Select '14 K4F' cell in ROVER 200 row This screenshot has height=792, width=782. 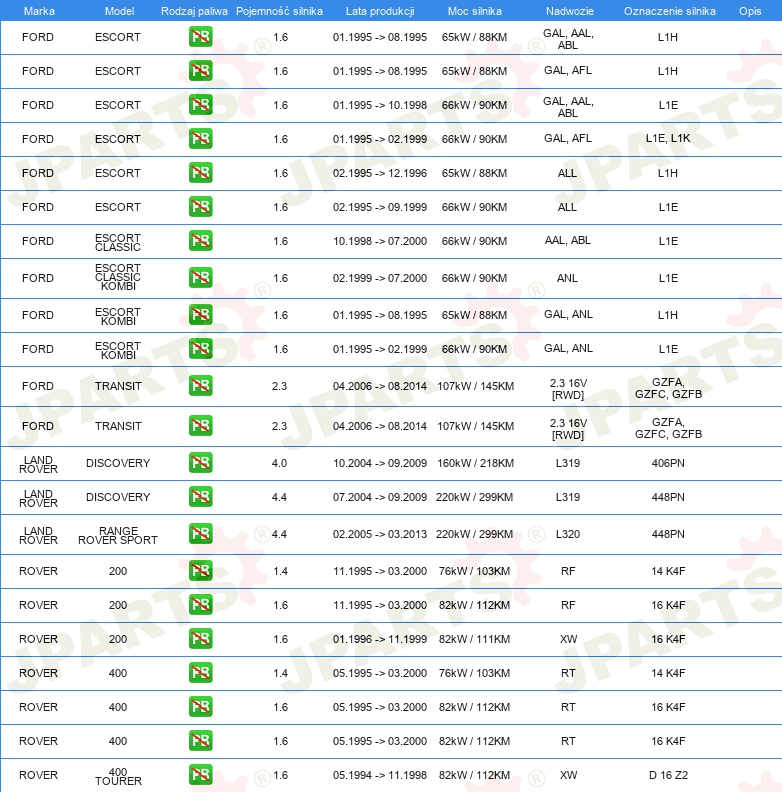tap(668, 571)
